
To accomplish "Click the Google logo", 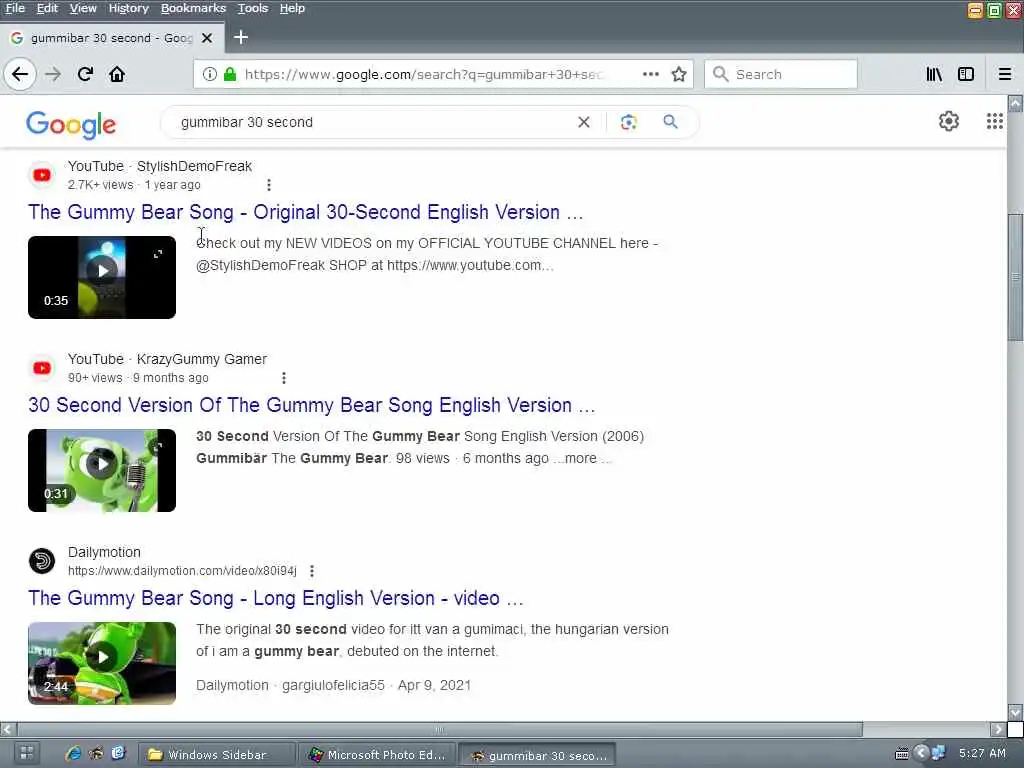I will 71,124.
